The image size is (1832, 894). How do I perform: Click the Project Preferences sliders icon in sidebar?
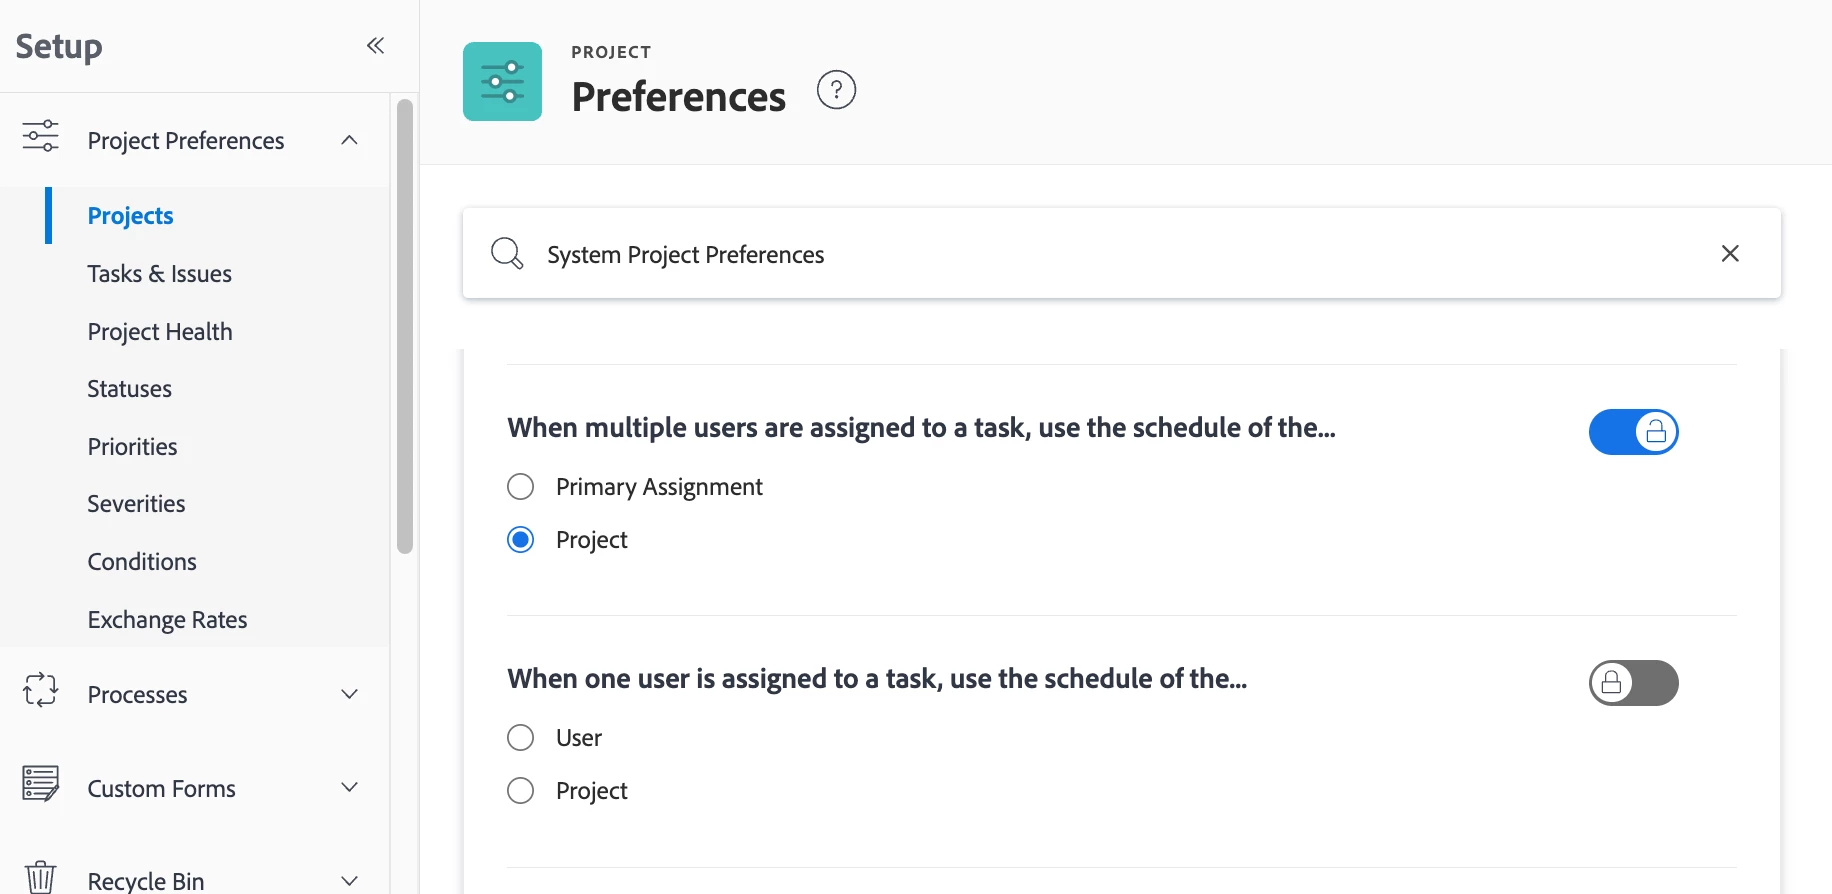[x=41, y=136]
